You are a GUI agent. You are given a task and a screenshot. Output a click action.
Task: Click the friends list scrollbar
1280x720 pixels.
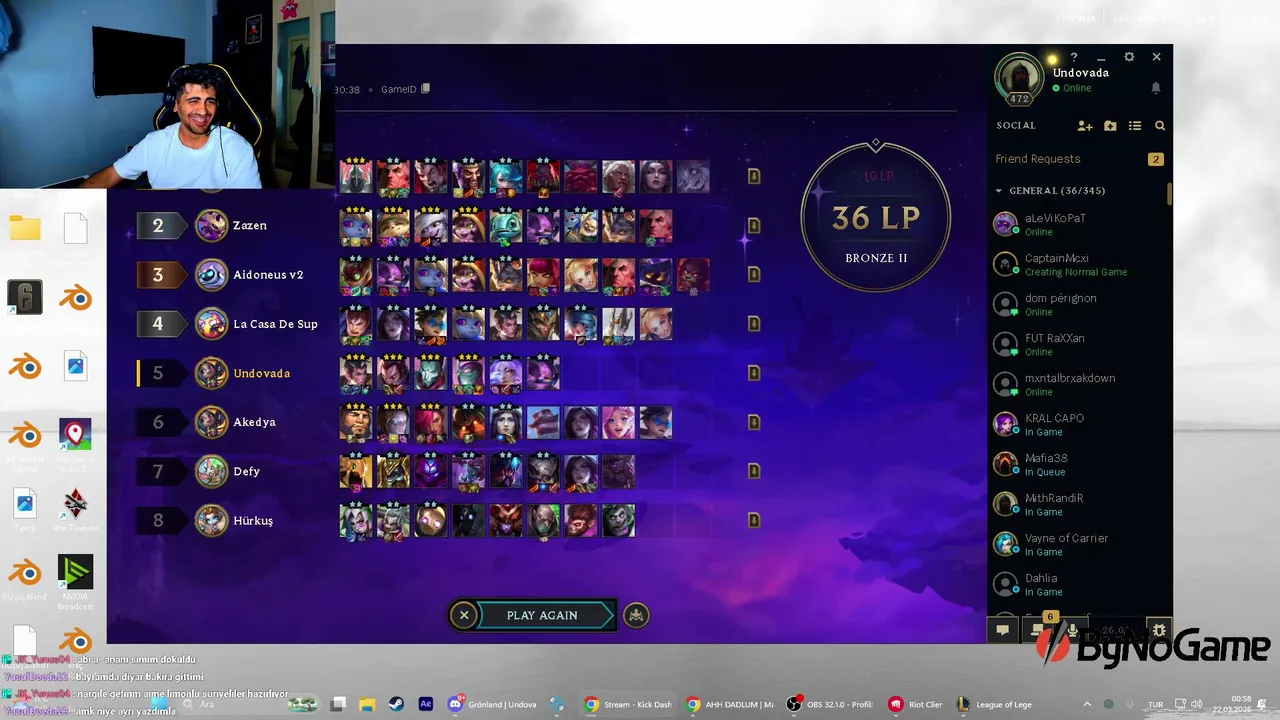(x=1169, y=195)
